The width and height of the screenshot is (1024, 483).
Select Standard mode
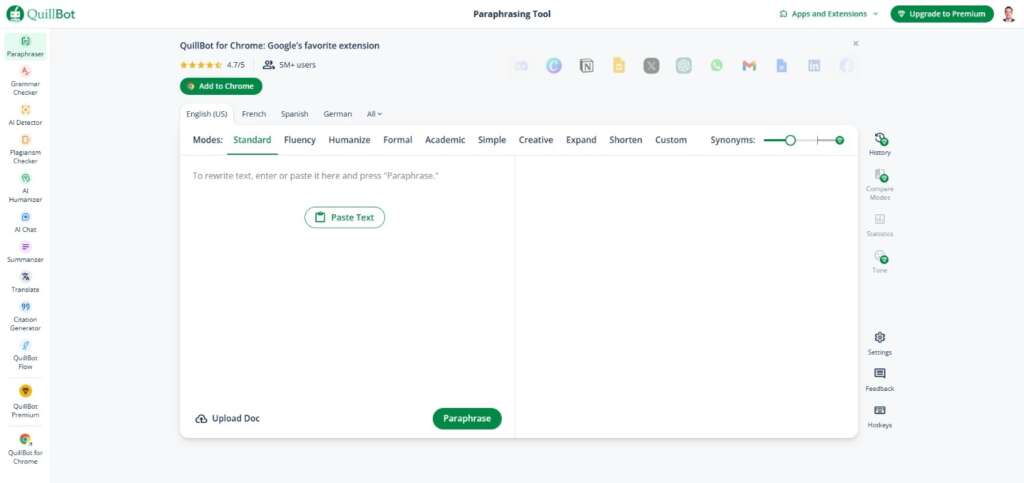(252, 140)
